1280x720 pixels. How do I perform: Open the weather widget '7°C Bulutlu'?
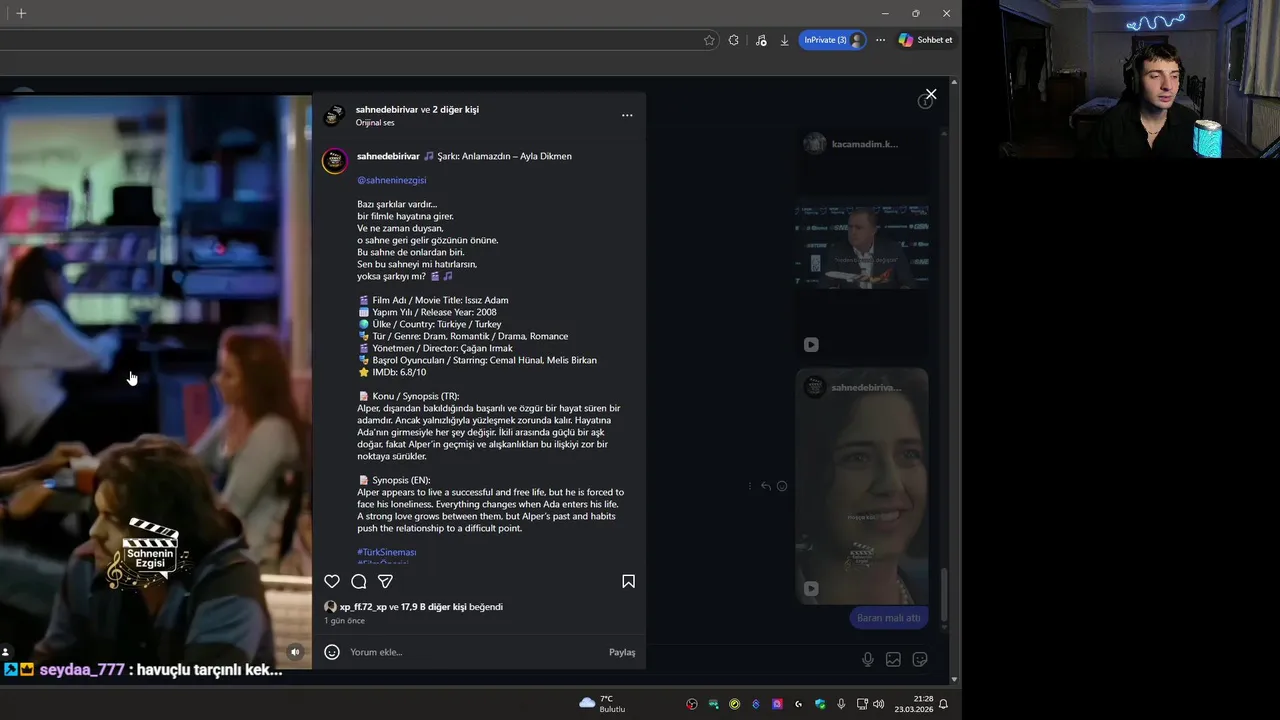602,704
